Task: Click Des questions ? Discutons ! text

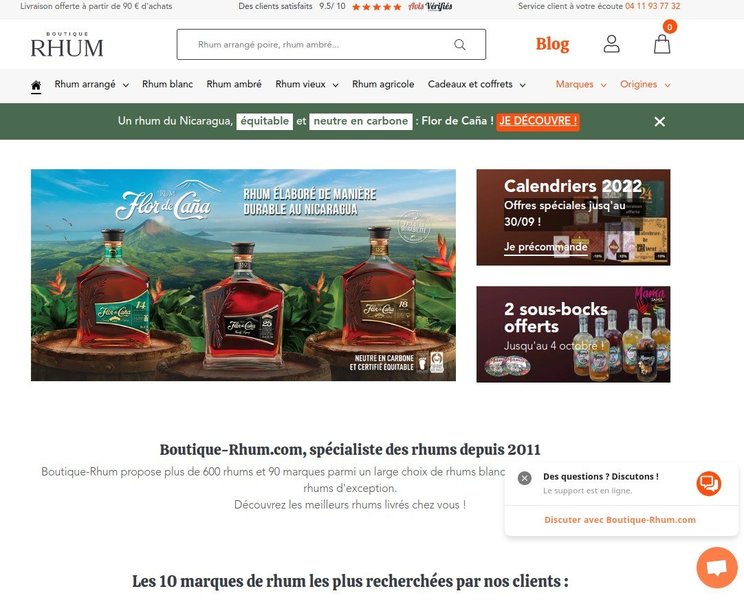Action: (601, 477)
